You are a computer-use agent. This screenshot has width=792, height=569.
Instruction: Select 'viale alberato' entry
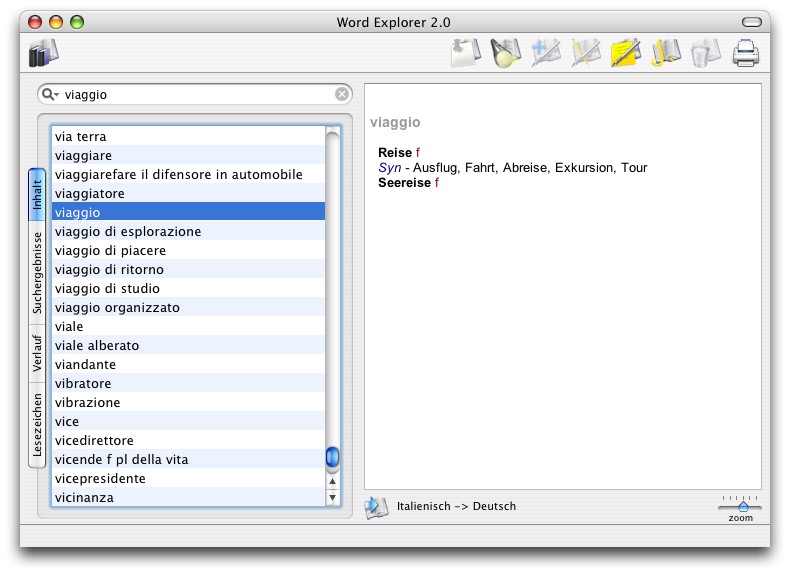(188, 345)
